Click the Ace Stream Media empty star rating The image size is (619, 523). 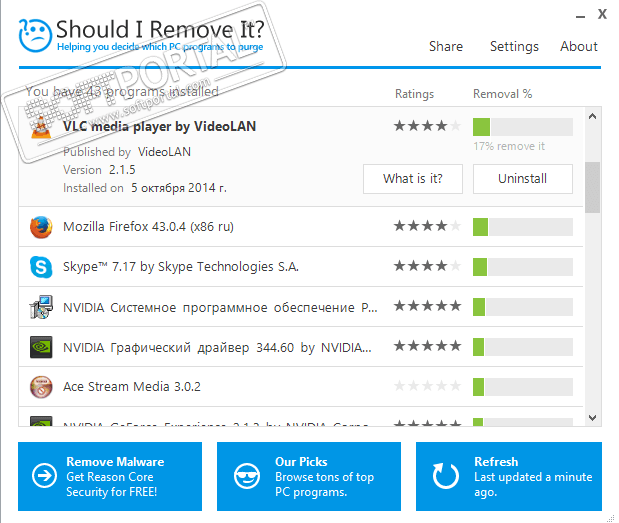[x=427, y=386]
